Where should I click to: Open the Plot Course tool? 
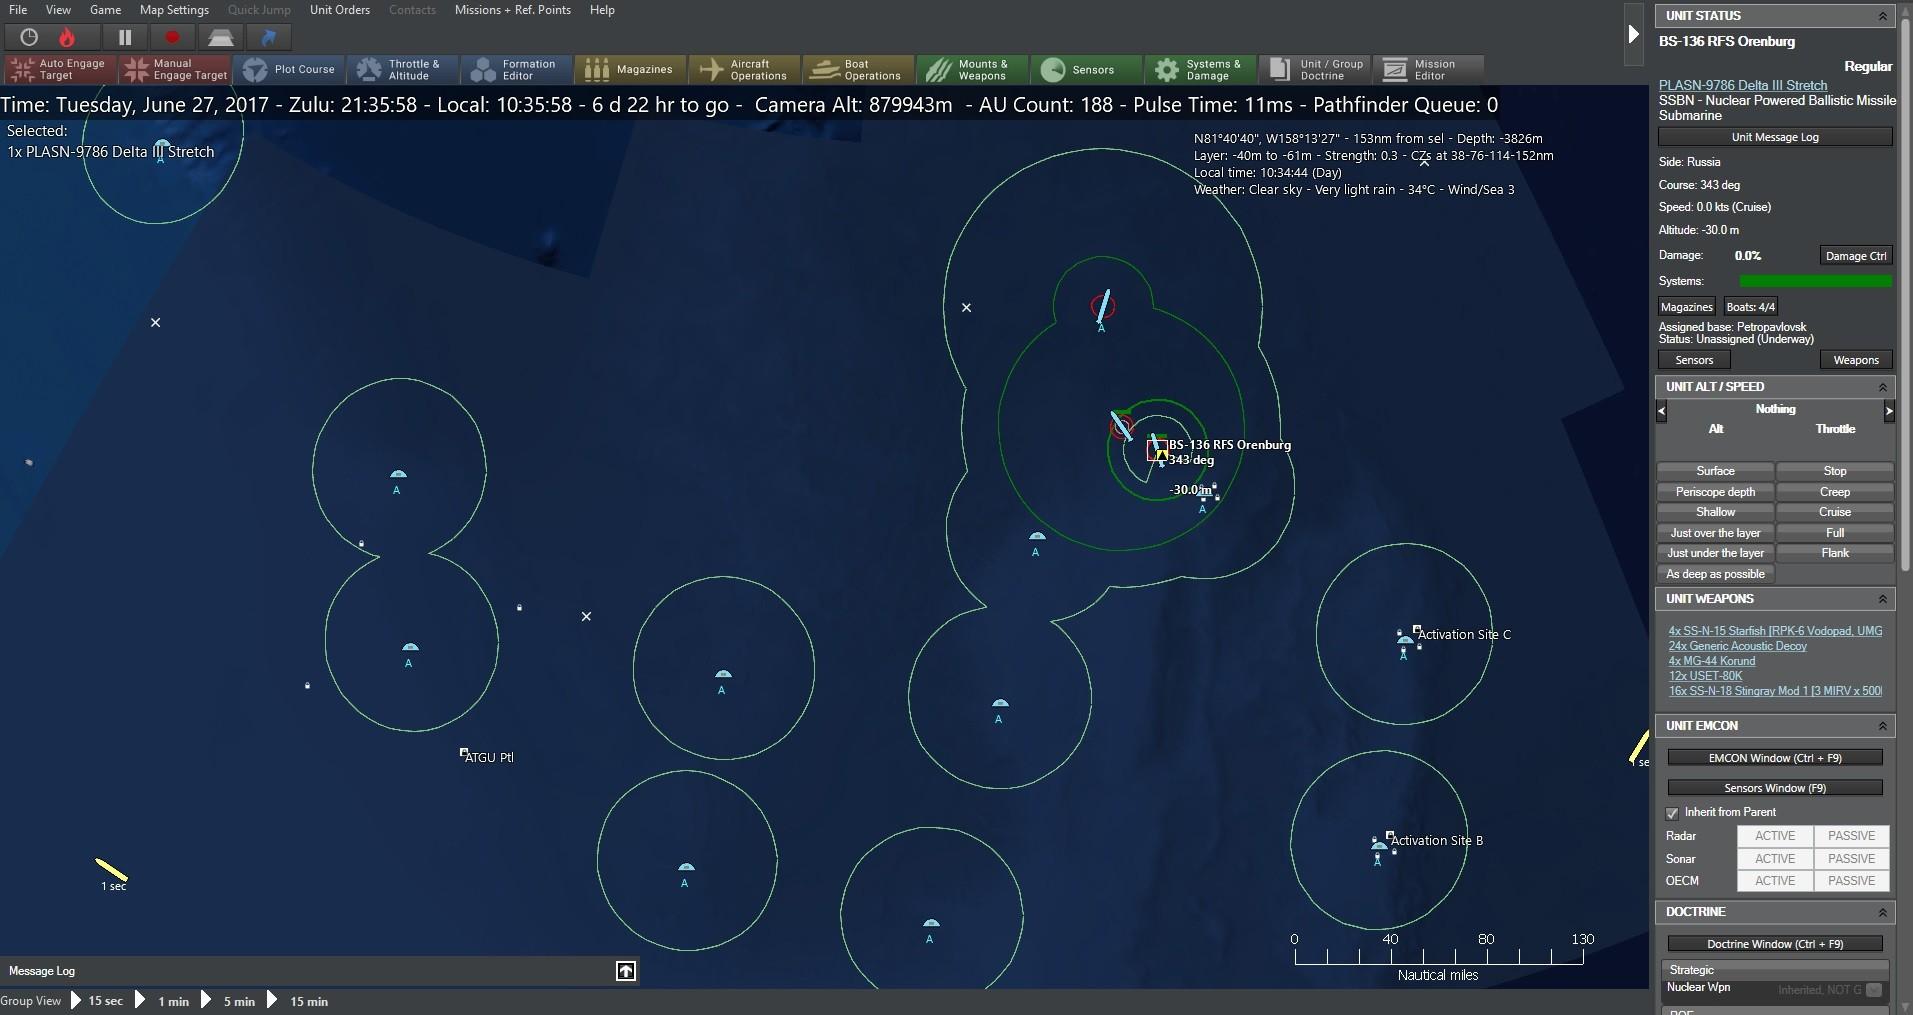(x=290, y=69)
